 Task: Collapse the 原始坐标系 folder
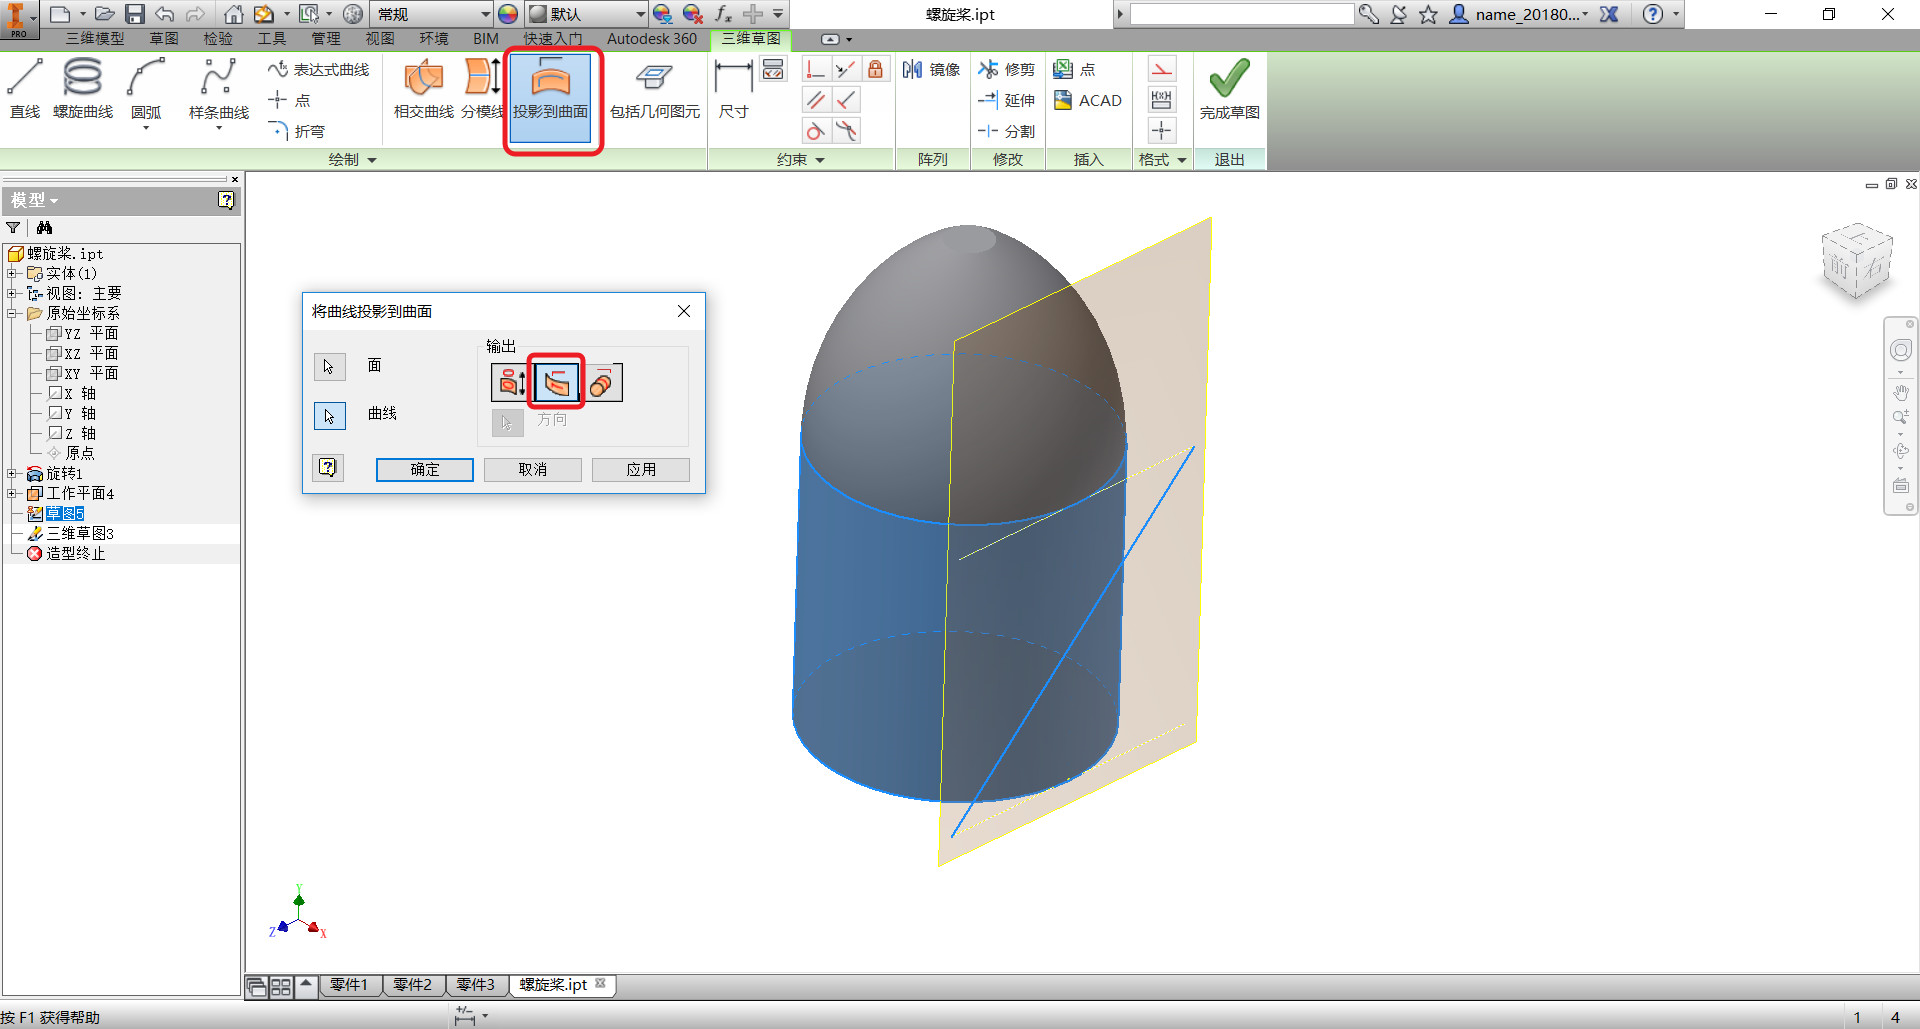pyautogui.click(x=12, y=313)
